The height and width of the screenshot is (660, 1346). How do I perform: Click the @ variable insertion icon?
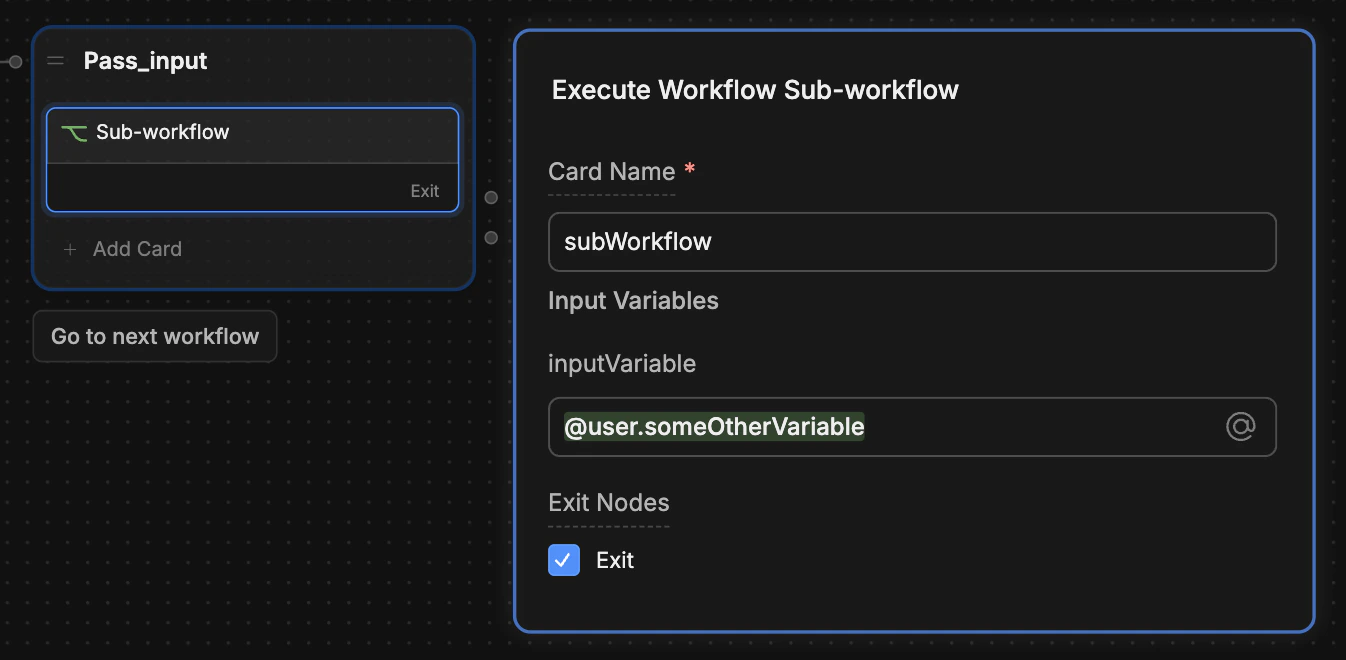tap(1240, 426)
